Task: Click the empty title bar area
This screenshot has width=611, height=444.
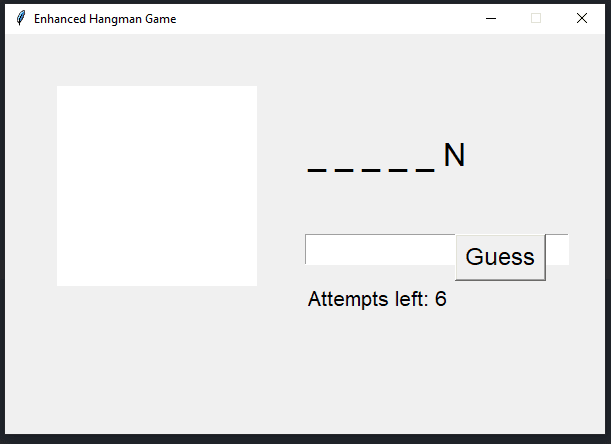Action: [320, 18]
